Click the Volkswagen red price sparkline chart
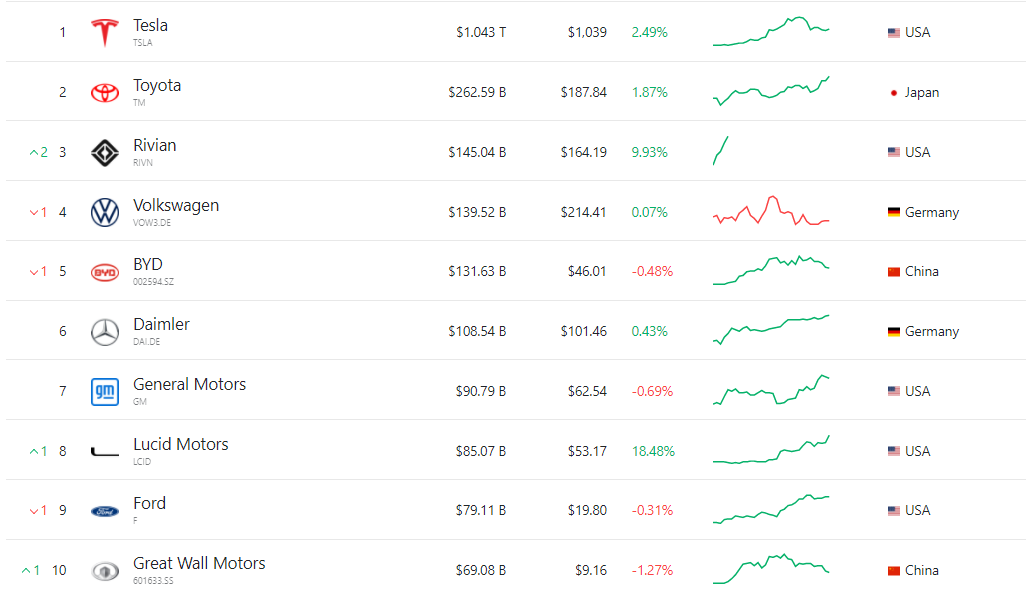The image size is (1035, 598). coord(771,211)
